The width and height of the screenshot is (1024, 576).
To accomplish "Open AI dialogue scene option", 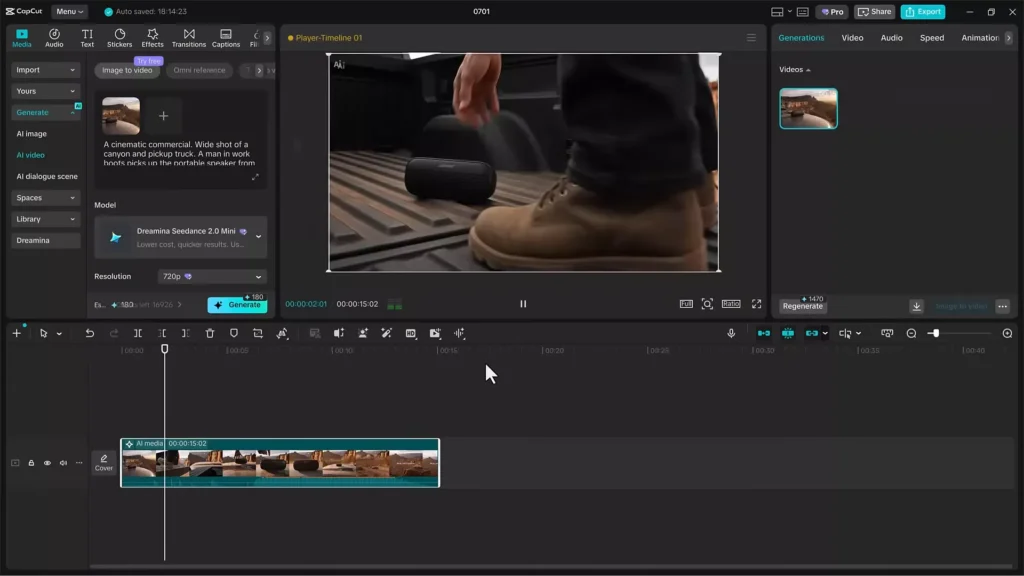I will (x=46, y=176).
